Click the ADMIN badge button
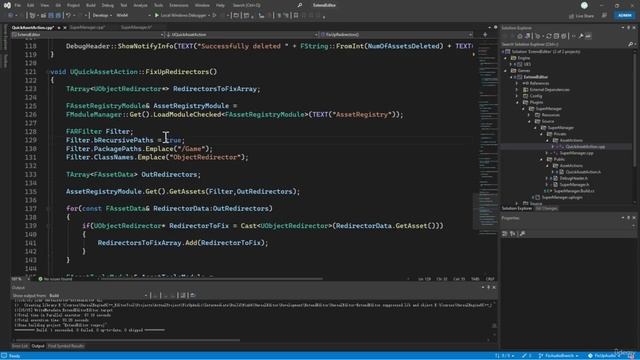 624,16
